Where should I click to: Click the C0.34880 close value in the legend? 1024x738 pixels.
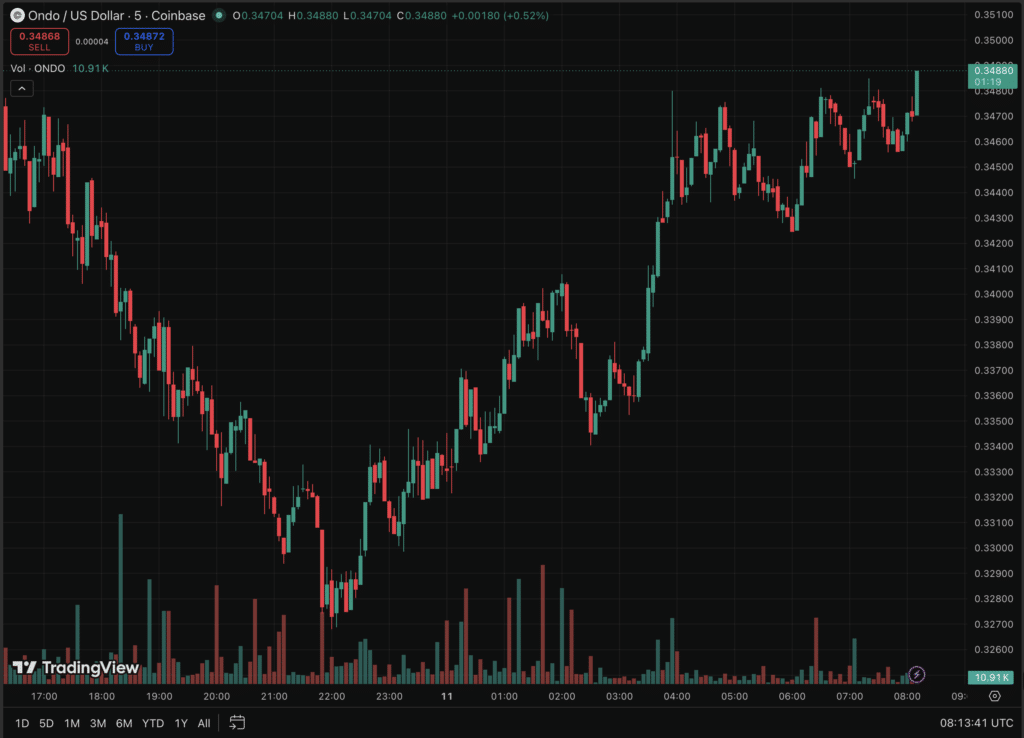pyautogui.click(x=422, y=16)
